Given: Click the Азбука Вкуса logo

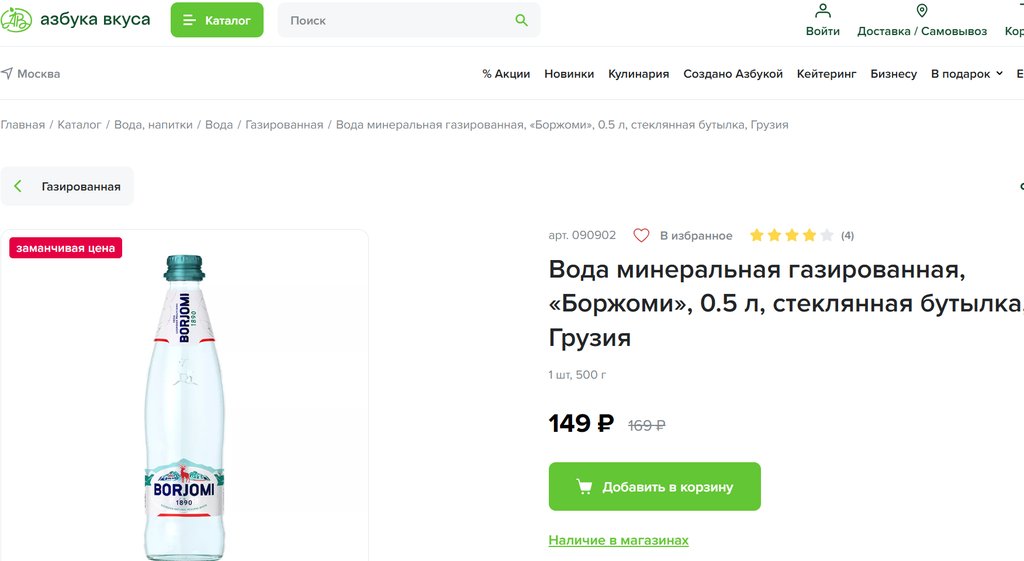Looking at the screenshot, I should click(x=75, y=20).
